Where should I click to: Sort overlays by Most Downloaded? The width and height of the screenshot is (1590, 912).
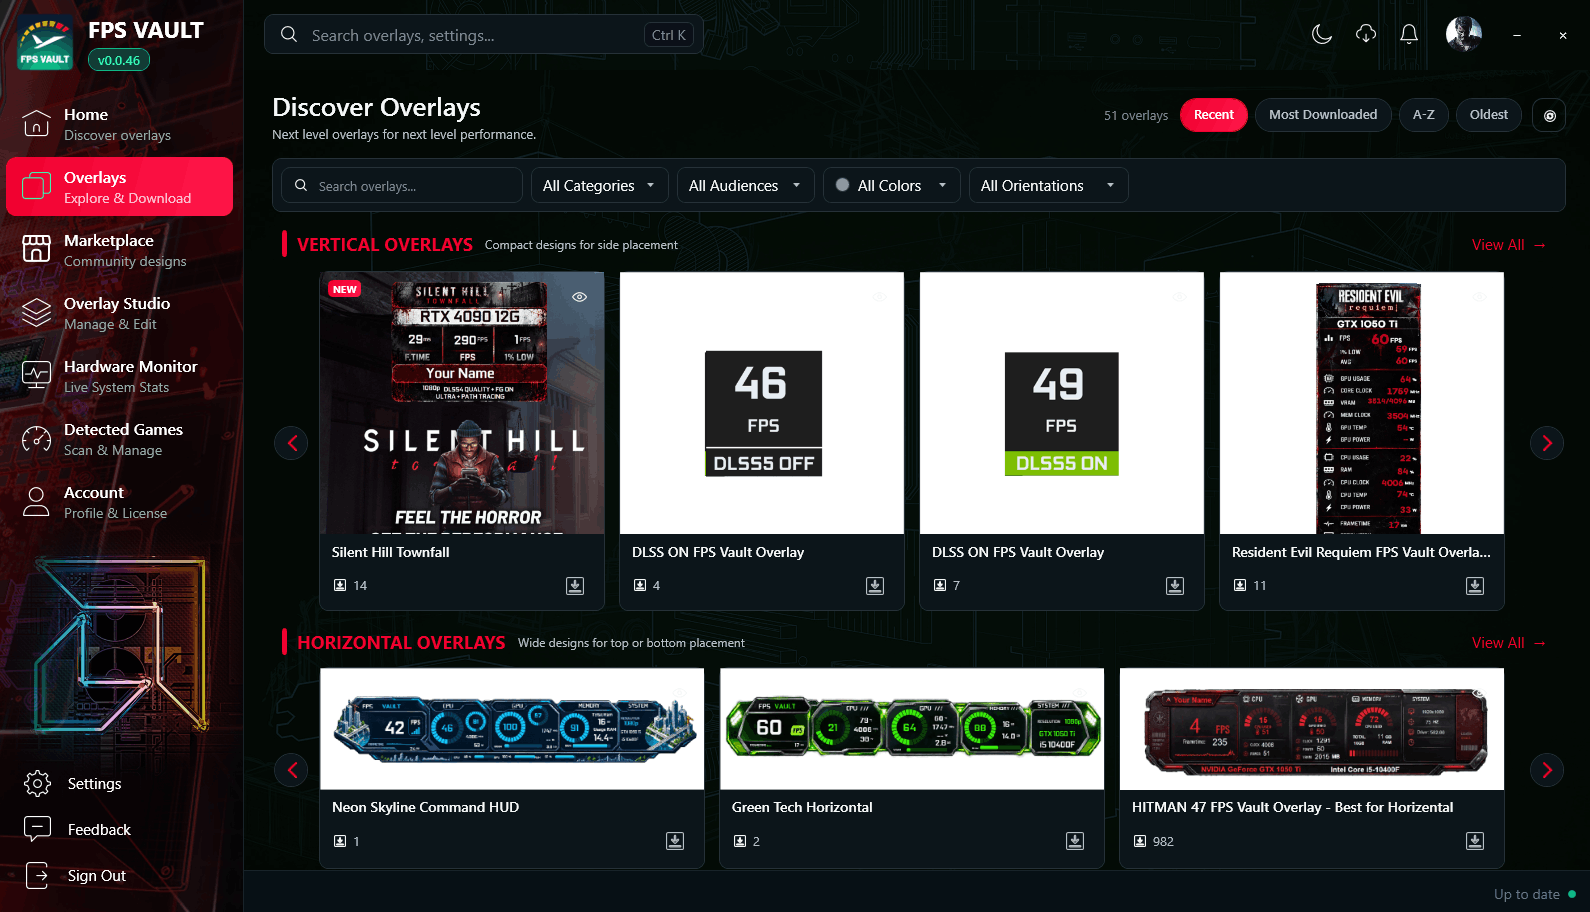click(x=1323, y=115)
